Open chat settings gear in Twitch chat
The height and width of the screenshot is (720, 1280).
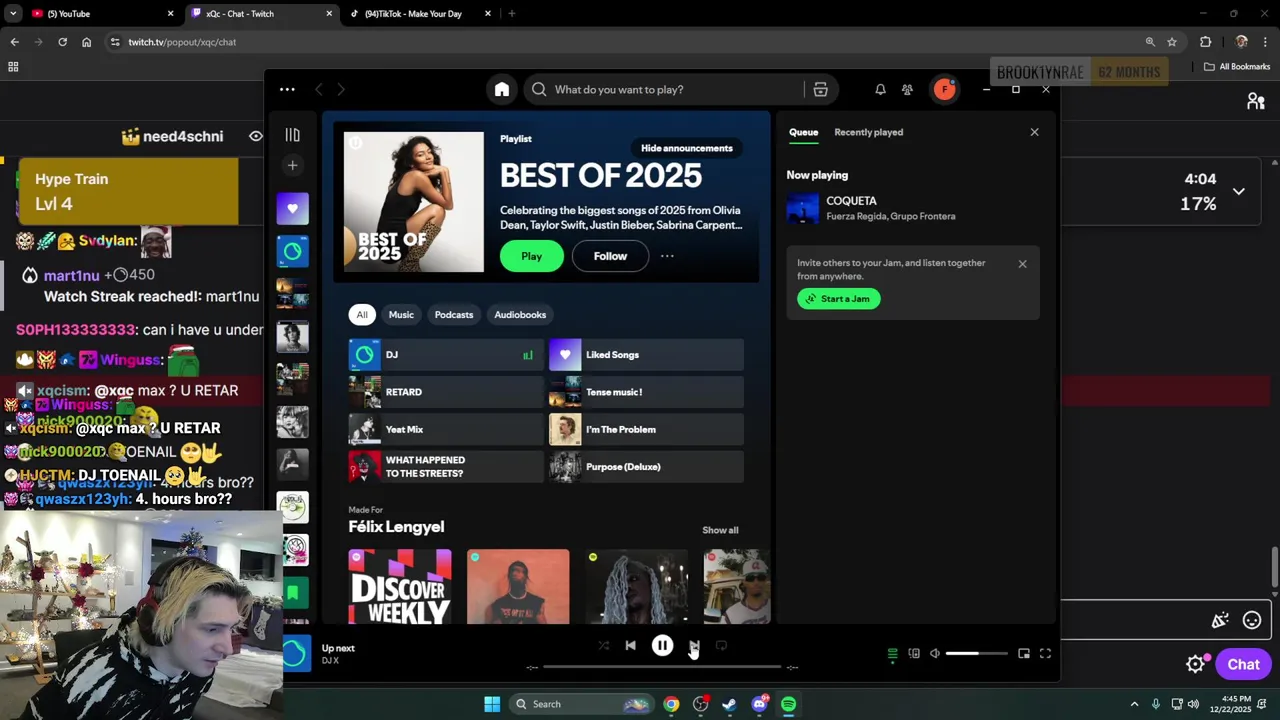click(x=1196, y=664)
